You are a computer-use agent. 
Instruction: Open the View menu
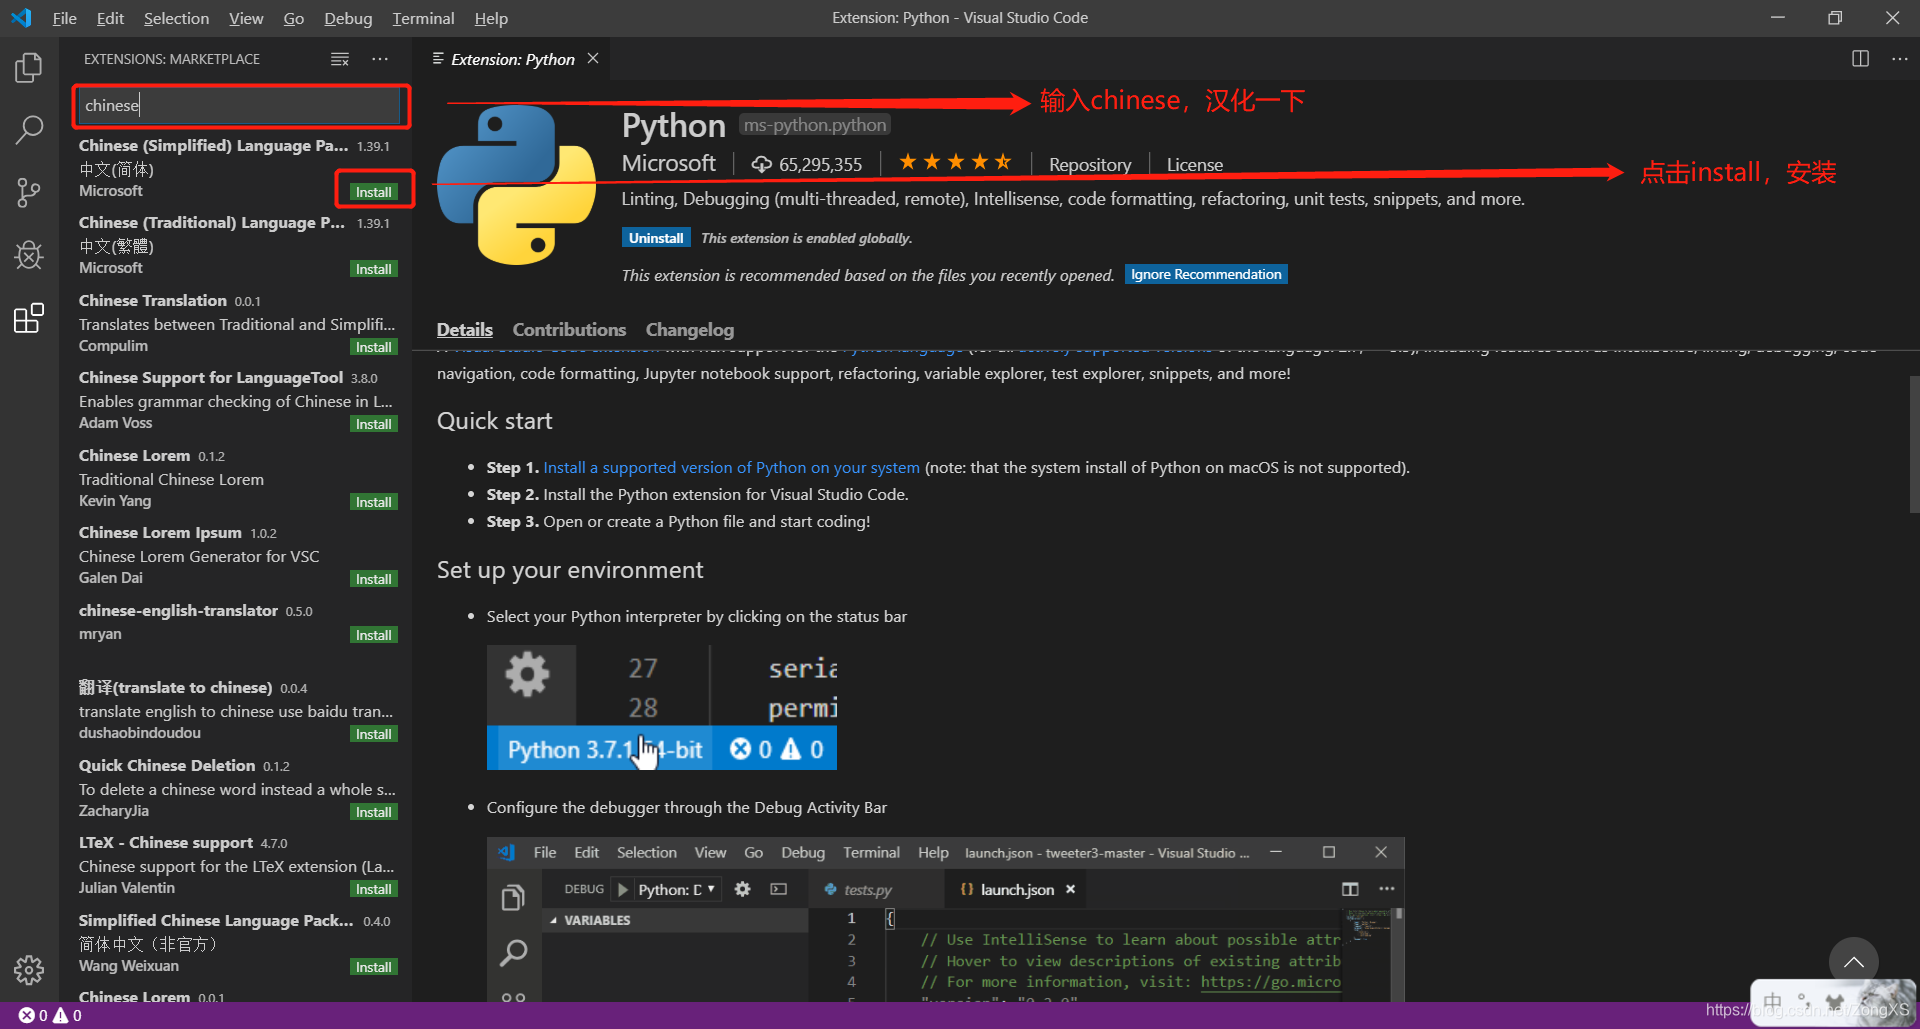(x=246, y=18)
